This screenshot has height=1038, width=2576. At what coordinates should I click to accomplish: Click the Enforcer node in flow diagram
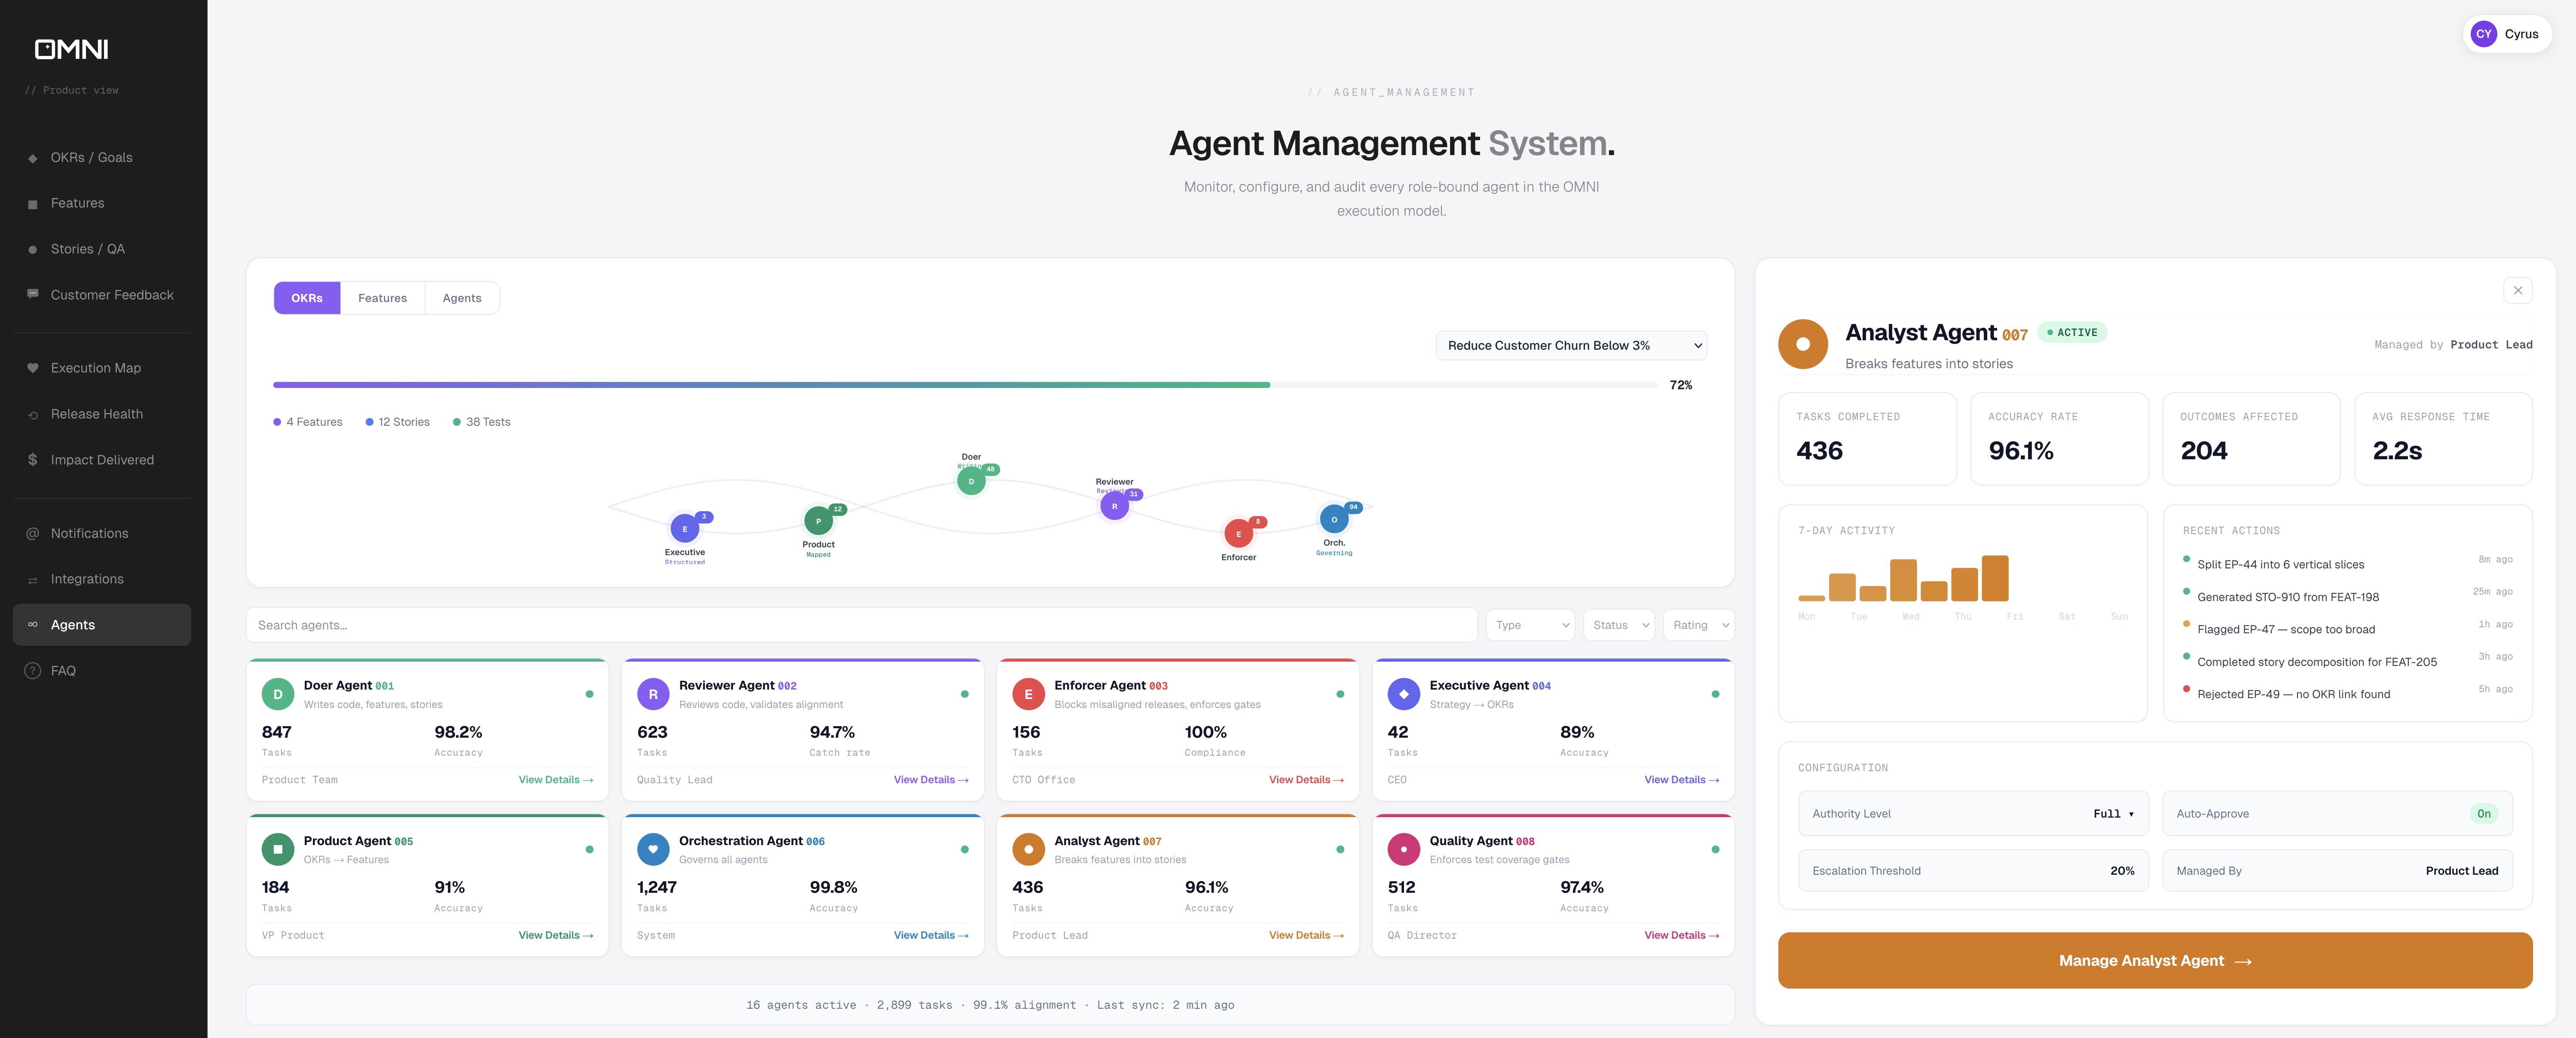(1238, 534)
